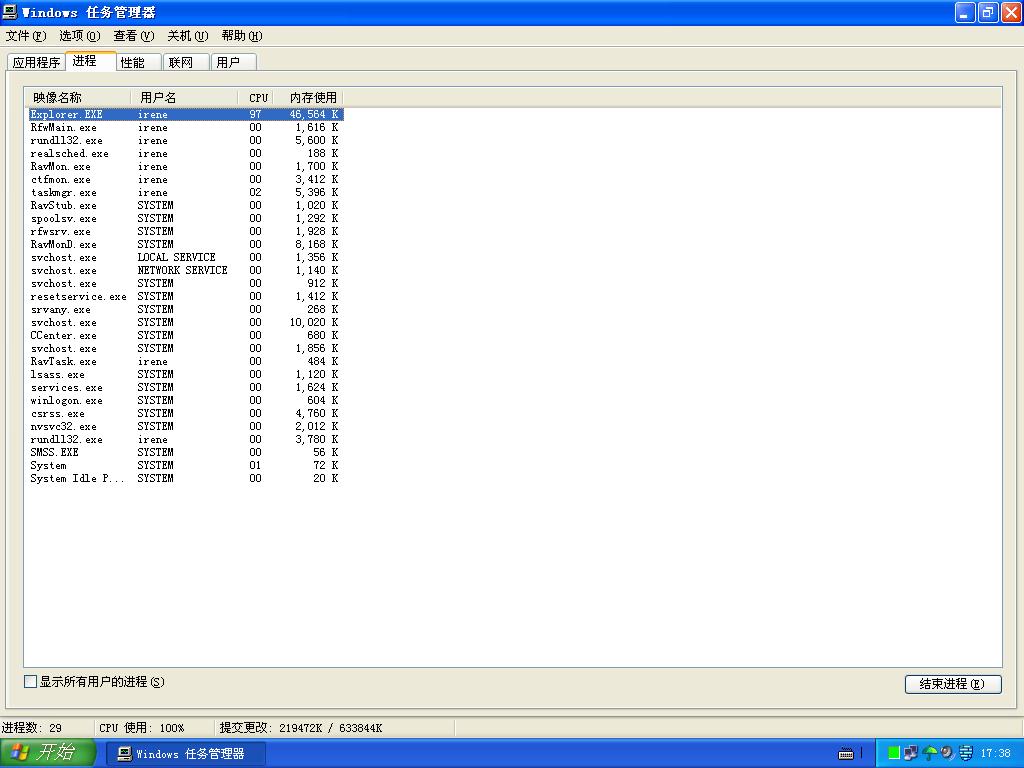The height and width of the screenshot is (768, 1024).
Task: Select the RavMon.exe process row
Action: (185, 167)
